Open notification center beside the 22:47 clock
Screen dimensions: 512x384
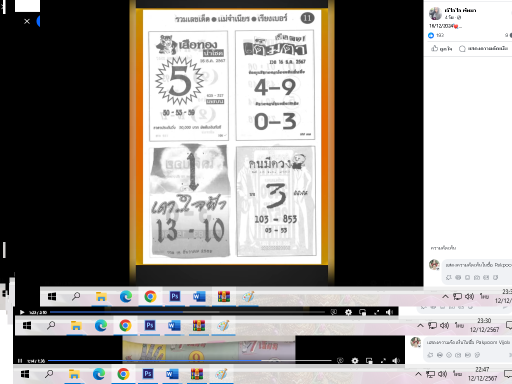click(508, 374)
